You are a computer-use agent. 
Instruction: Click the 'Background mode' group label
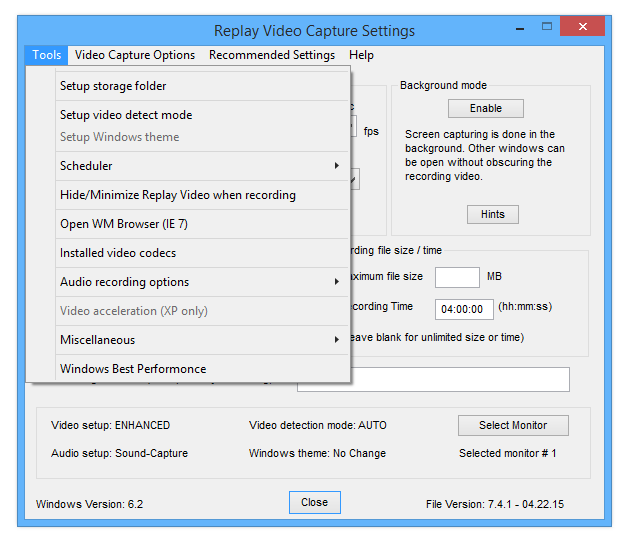coord(443,85)
